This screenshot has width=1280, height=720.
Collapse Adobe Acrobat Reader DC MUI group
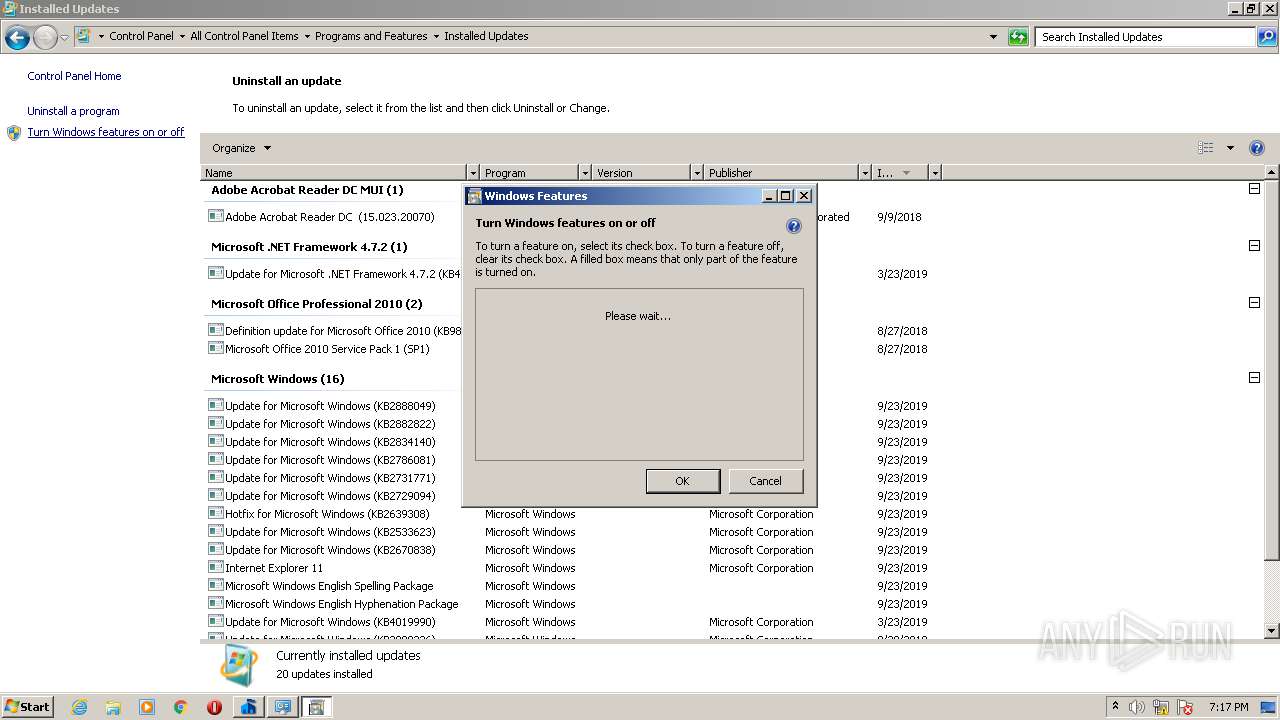pyautogui.click(x=1254, y=189)
